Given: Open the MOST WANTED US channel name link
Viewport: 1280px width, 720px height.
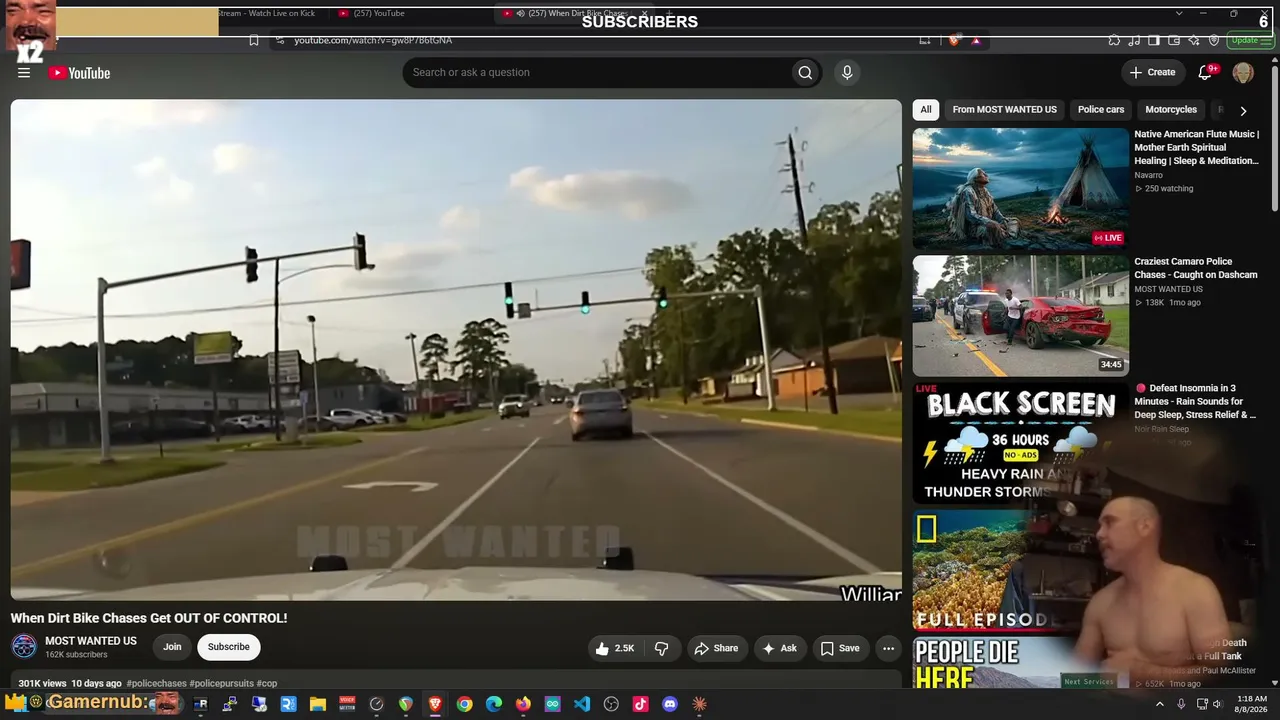Looking at the screenshot, I should click(91, 641).
